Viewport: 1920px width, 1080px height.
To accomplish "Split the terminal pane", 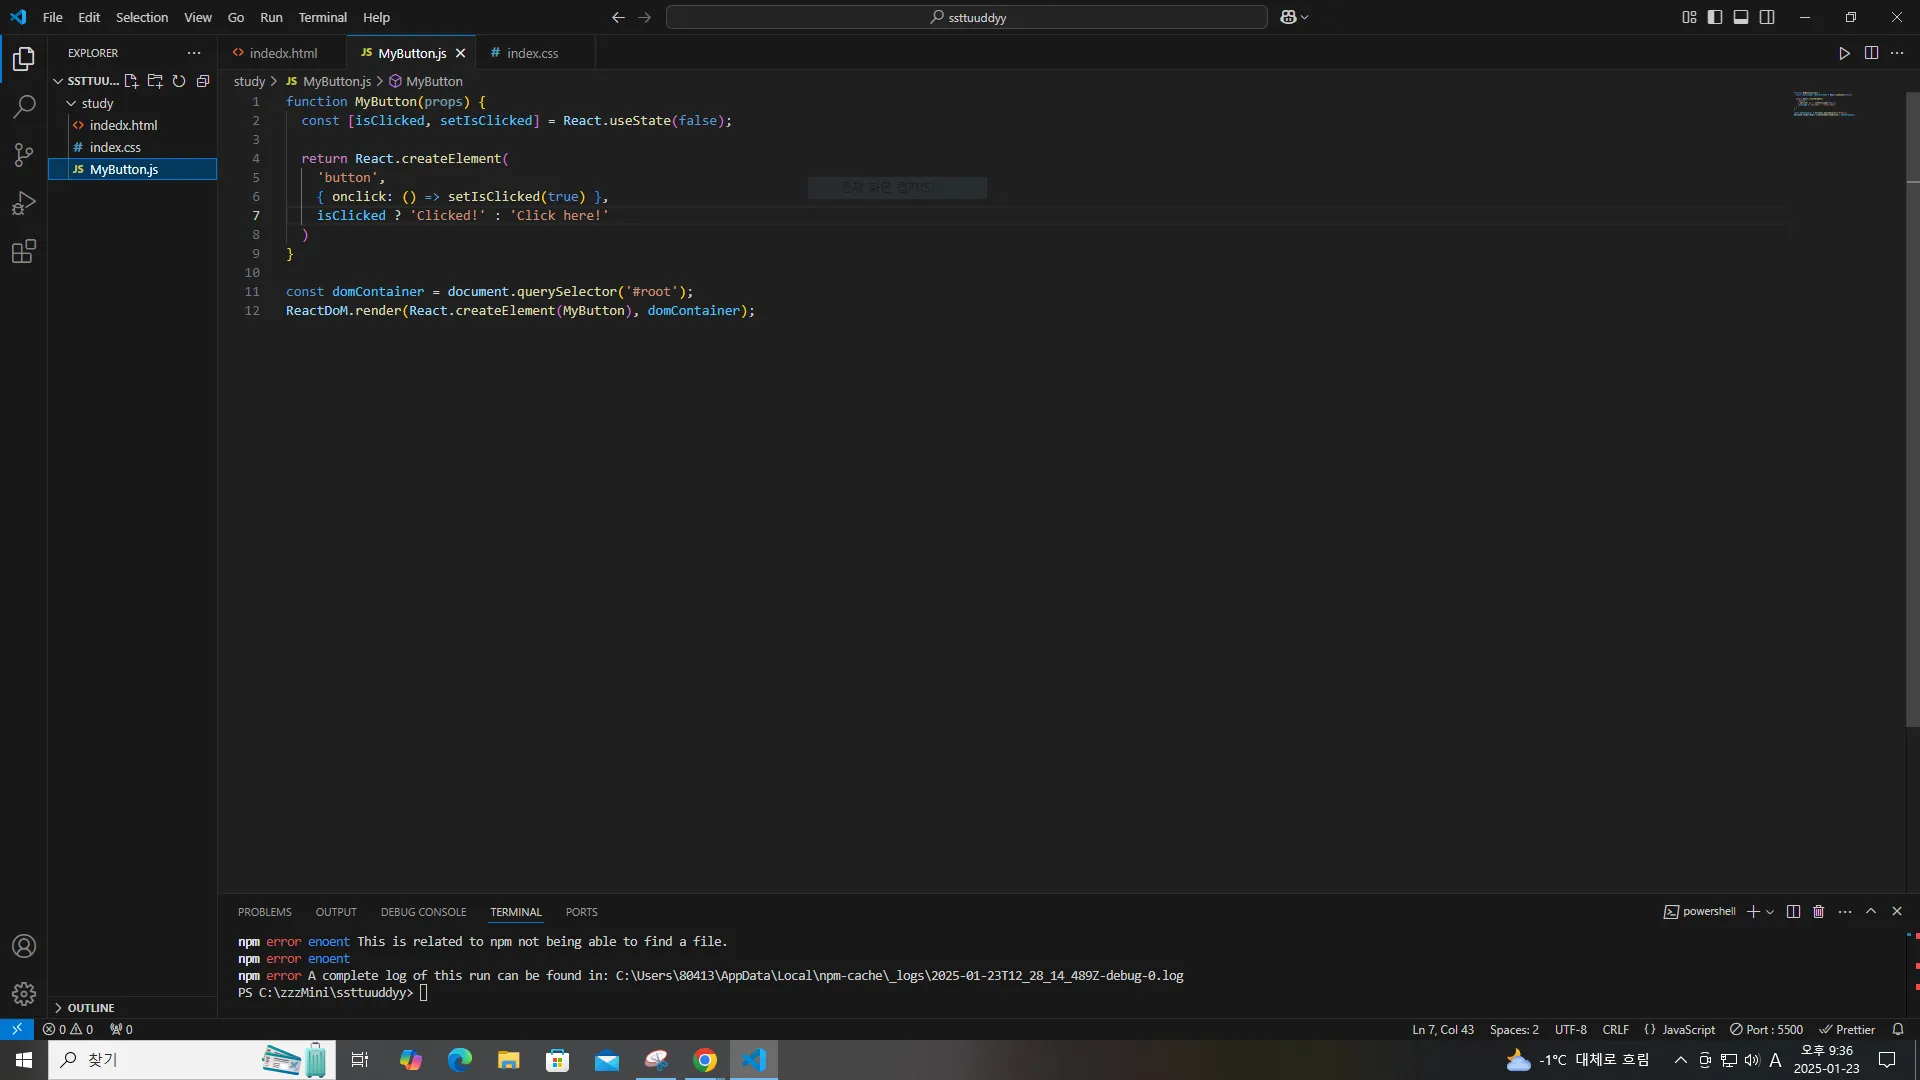I will pyautogui.click(x=1793, y=911).
